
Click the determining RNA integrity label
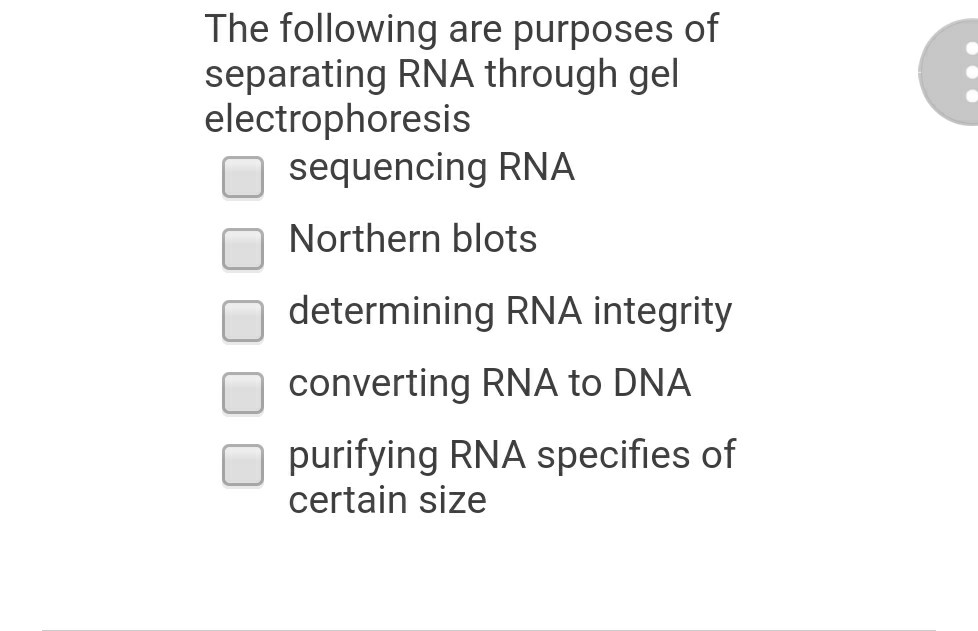[x=509, y=311]
